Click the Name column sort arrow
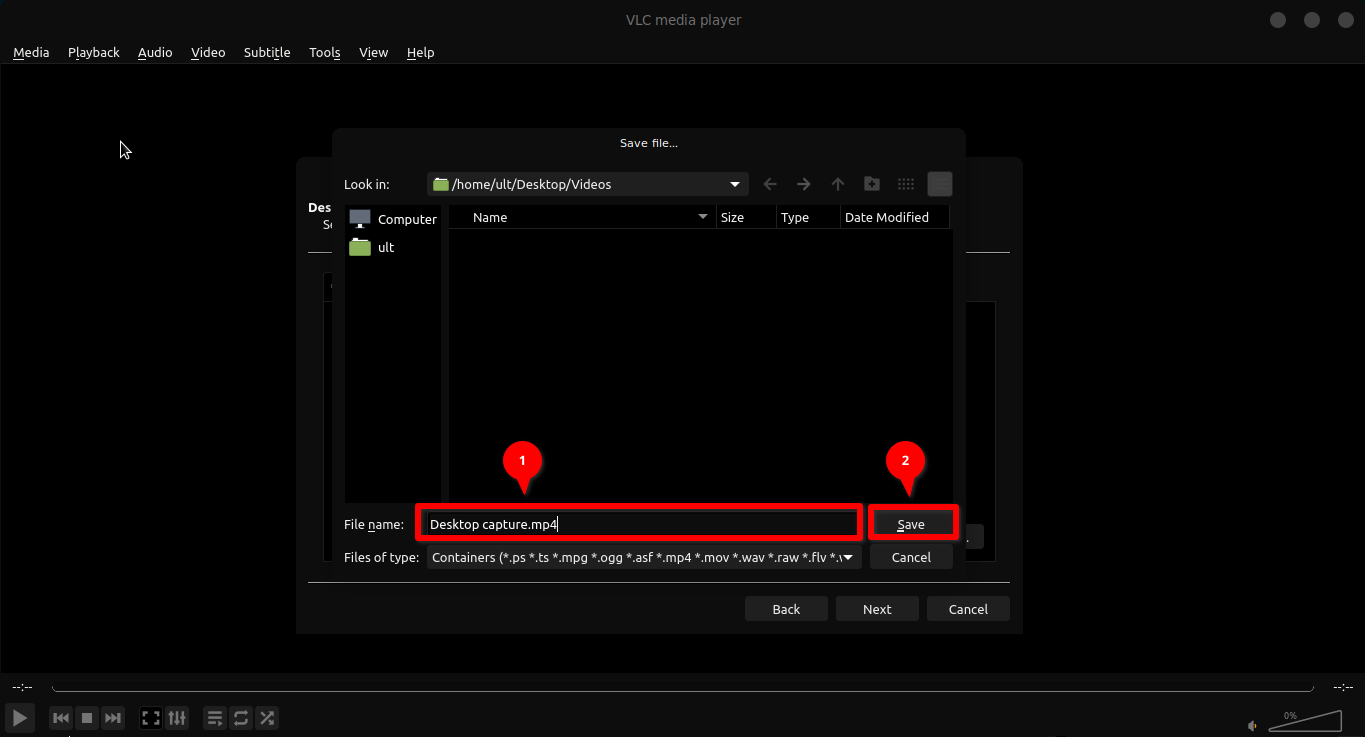Image resolution: width=1365 pixels, height=737 pixels. [x=702, y=217]
